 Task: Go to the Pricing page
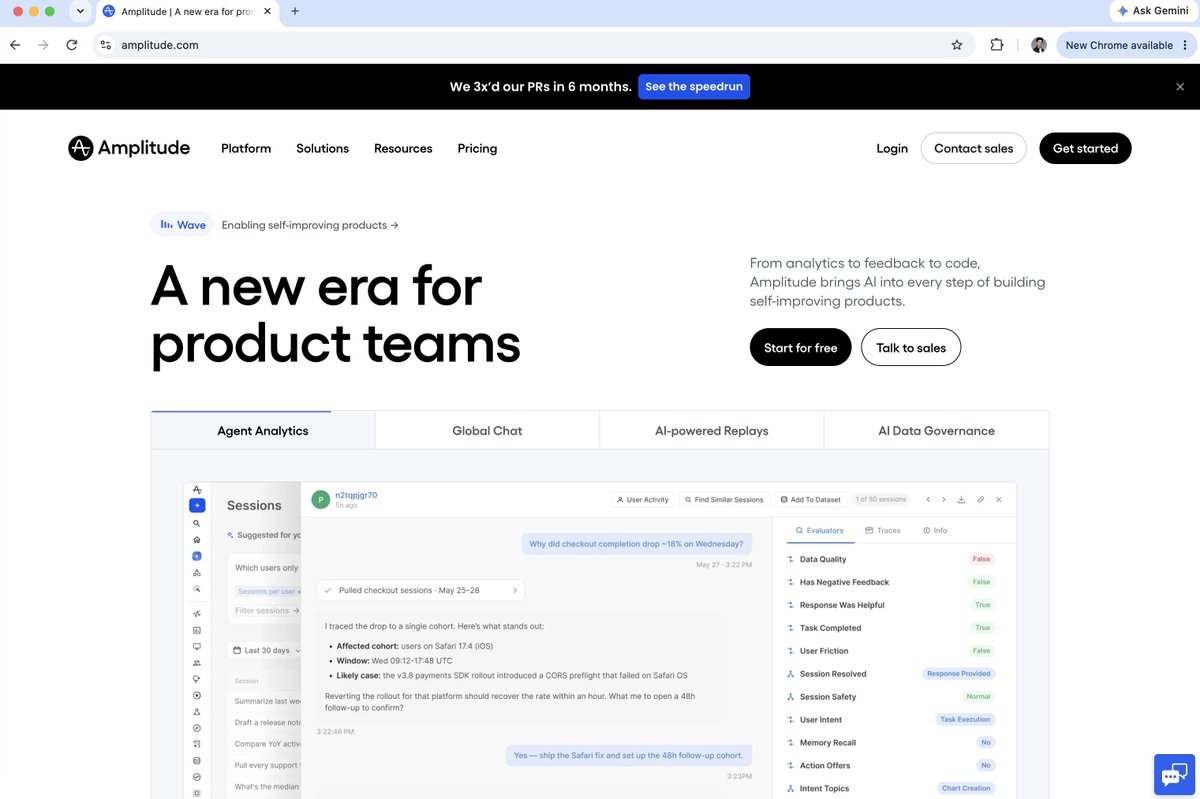click(477, 148)
